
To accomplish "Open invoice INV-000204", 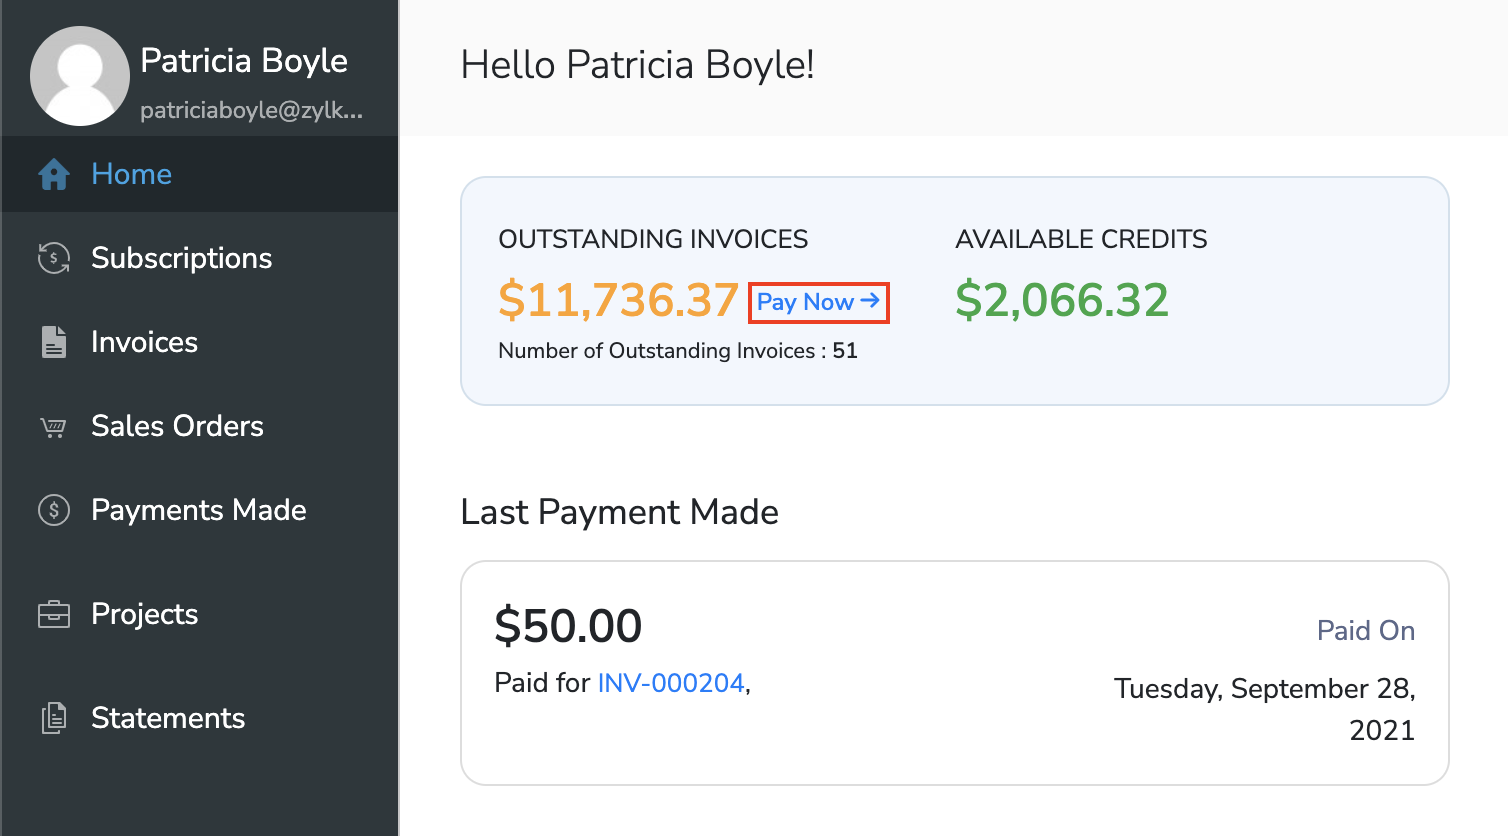I will (x=671, y=682).
